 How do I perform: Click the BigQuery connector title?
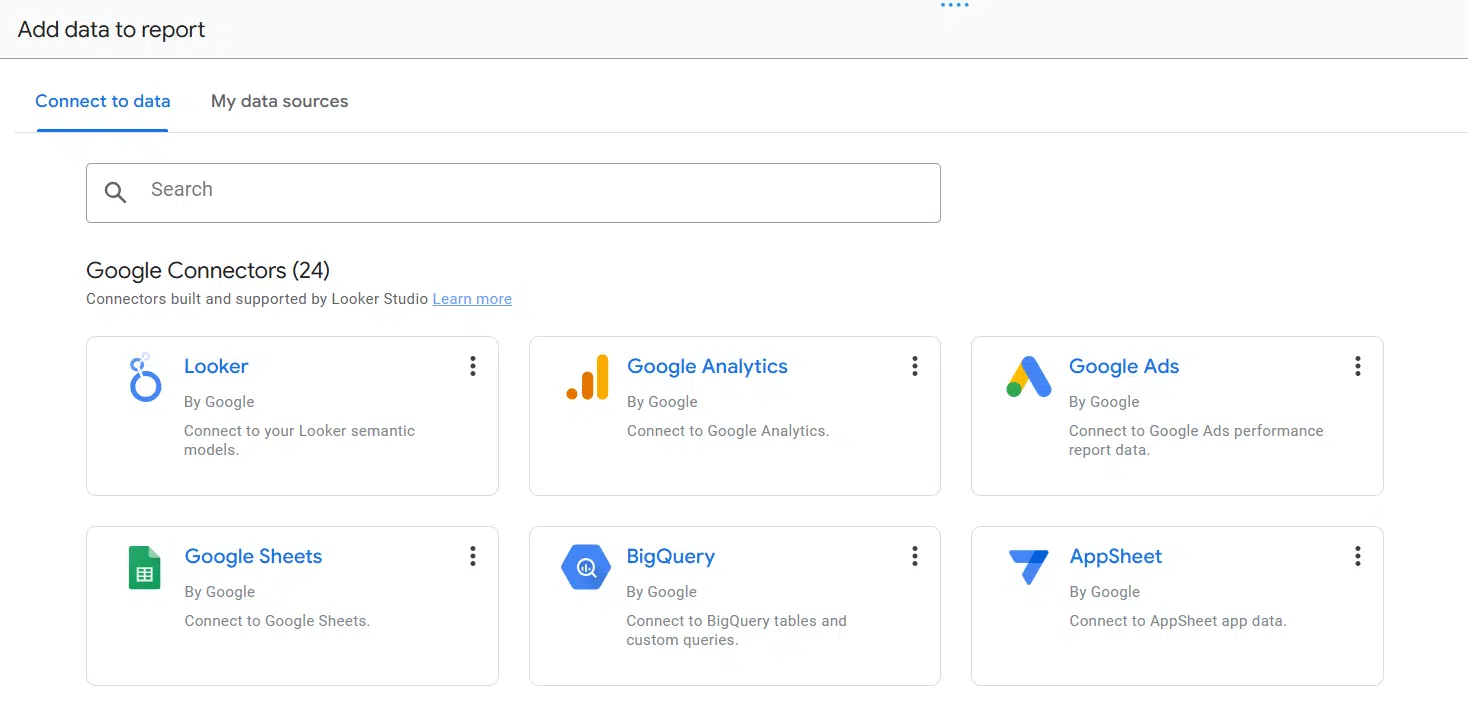[x=671, y=556]
